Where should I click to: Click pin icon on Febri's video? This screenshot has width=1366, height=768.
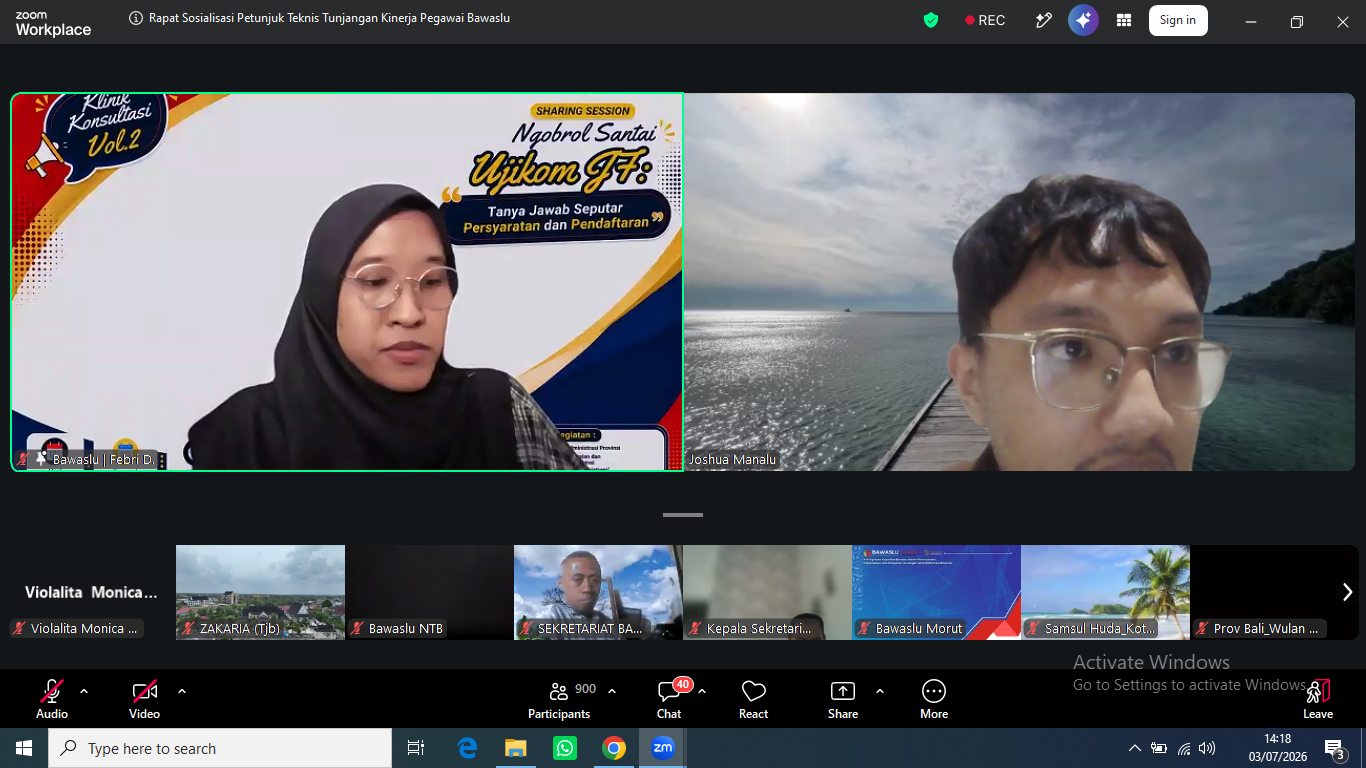point(41,459)
